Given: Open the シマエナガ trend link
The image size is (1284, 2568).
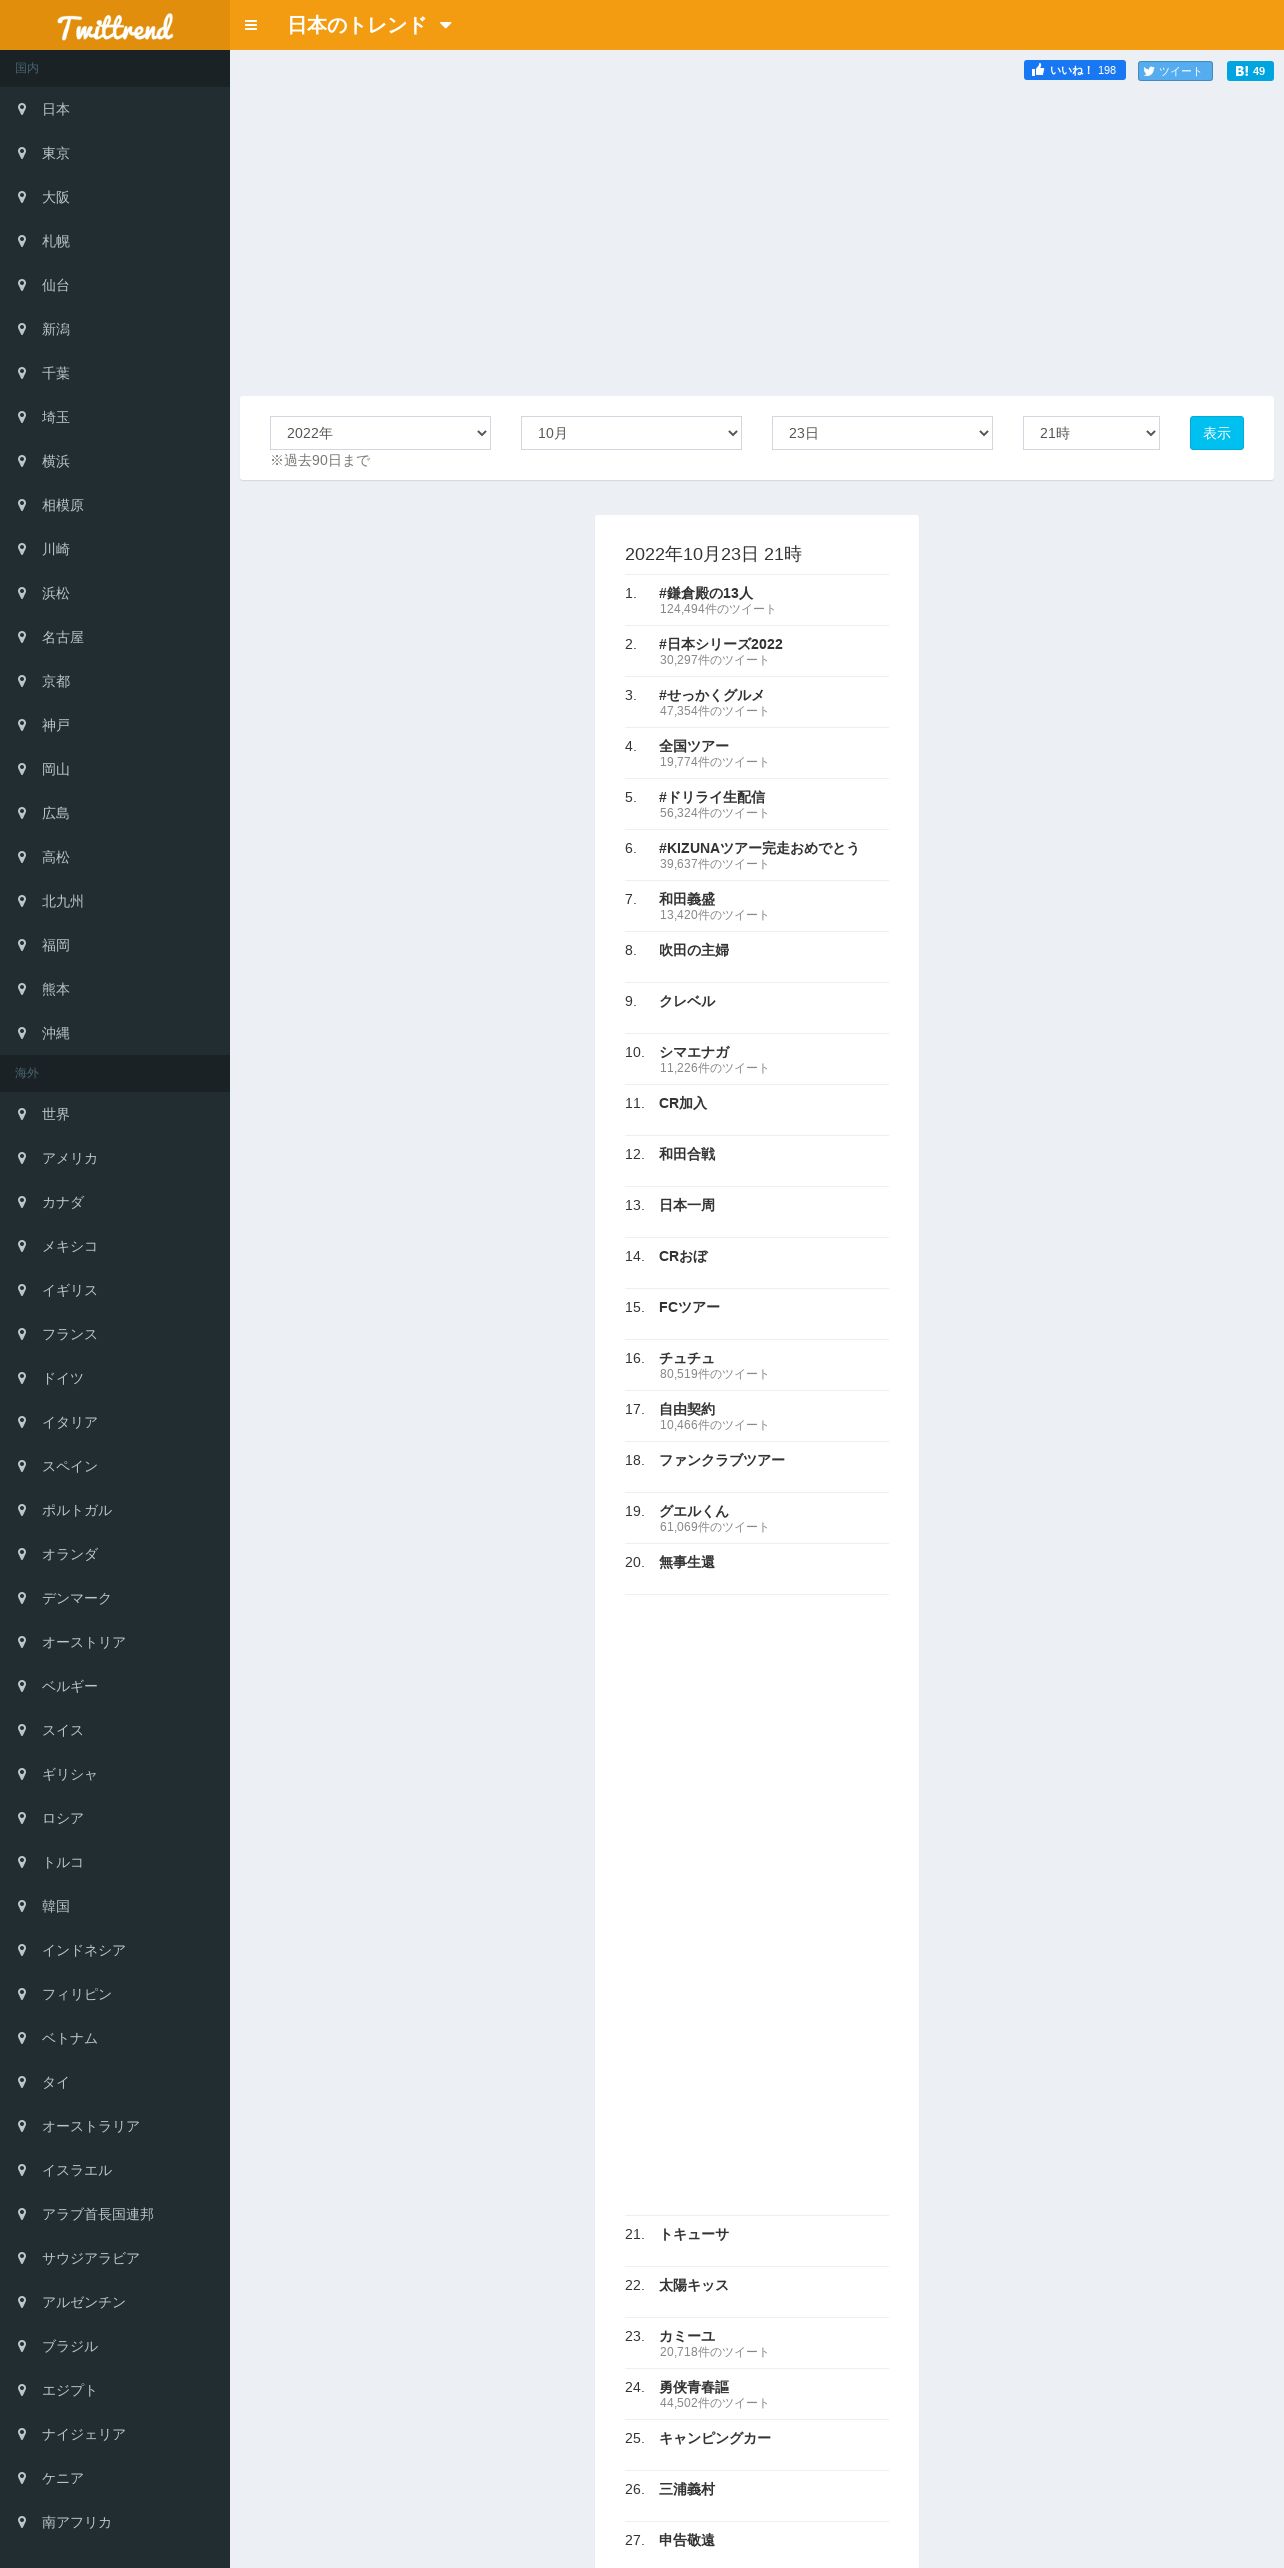Looking at the screenshot, I should [694, 1052].
